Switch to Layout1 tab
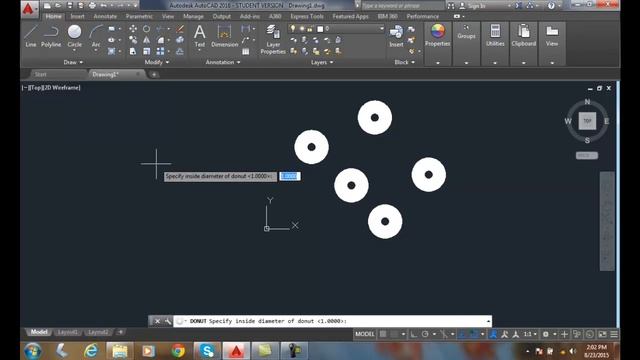The image size is (640, 360). click(x=67, y=332)
